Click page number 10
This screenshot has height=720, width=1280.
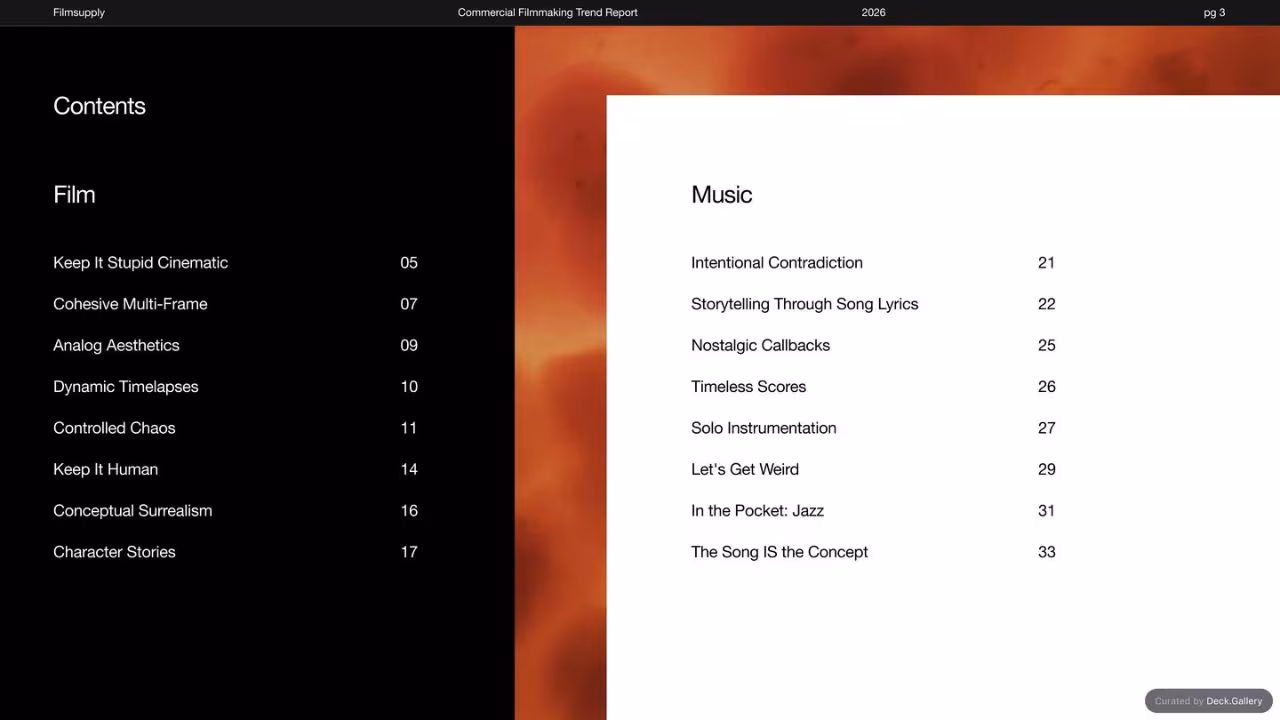409,387
